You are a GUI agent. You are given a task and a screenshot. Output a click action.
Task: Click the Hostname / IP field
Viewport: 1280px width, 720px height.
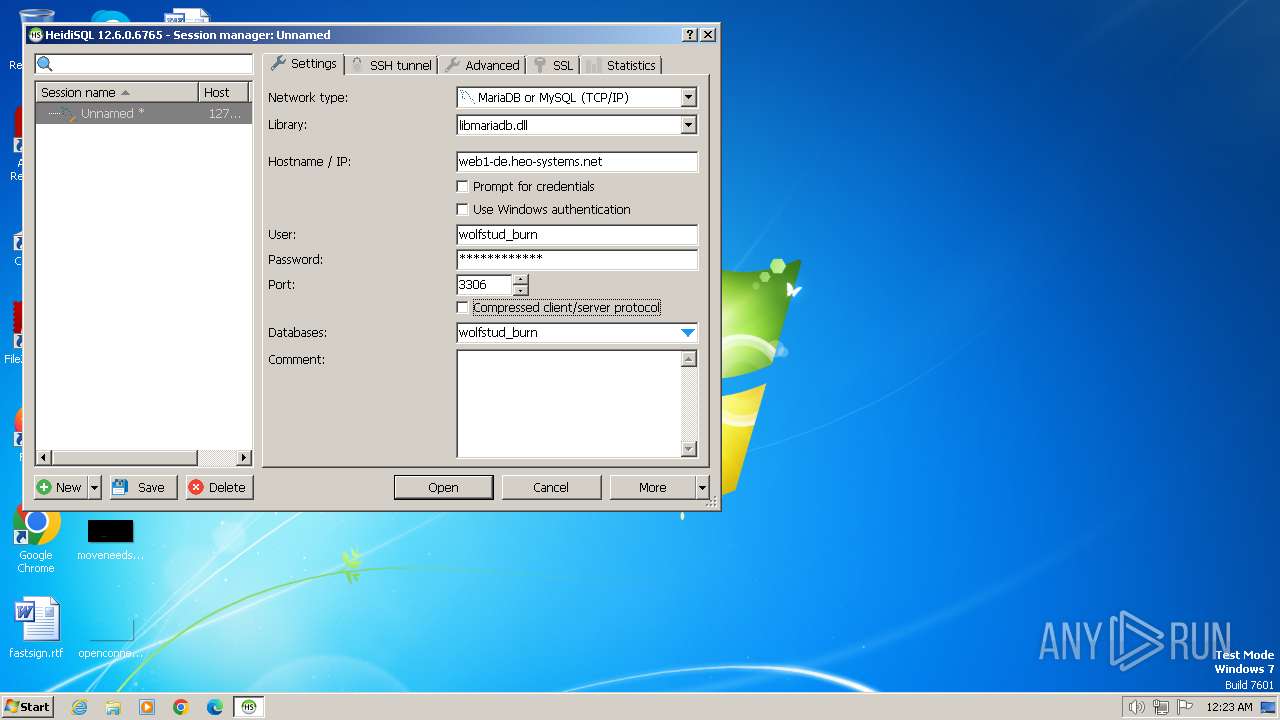[577, 162]
